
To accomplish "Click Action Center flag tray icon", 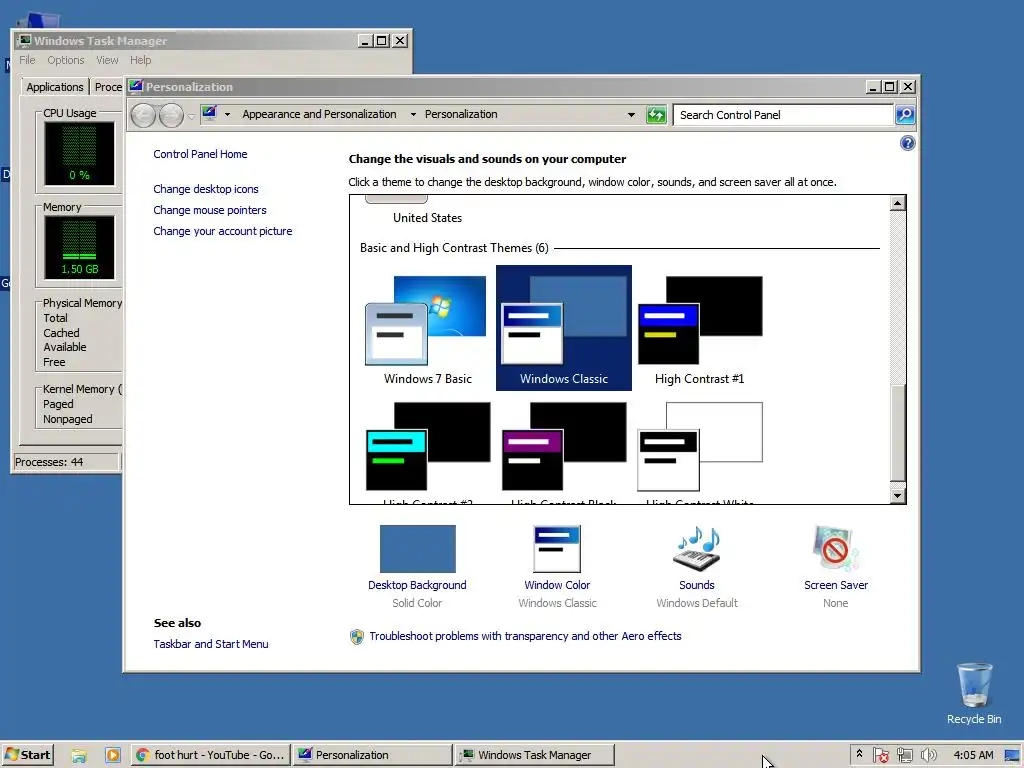I will coord(880,755).
